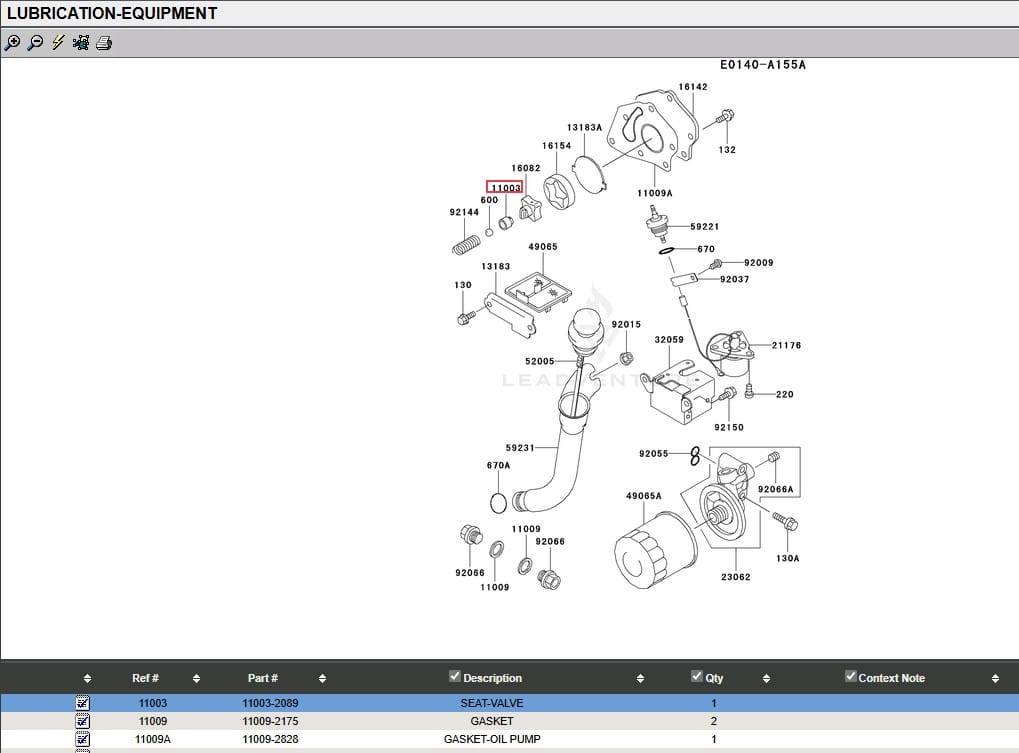Click the zoom in magnifier icon
The image size is (1019, 753).
[12, 43]
